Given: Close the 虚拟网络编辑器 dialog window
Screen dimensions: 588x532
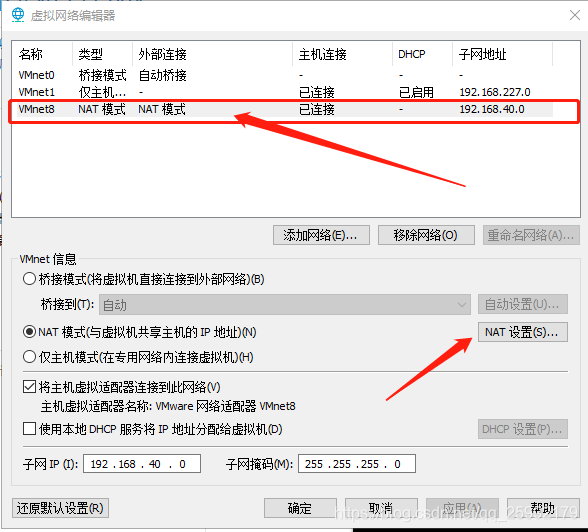Looking at the screenshot, I should (574, 15).
